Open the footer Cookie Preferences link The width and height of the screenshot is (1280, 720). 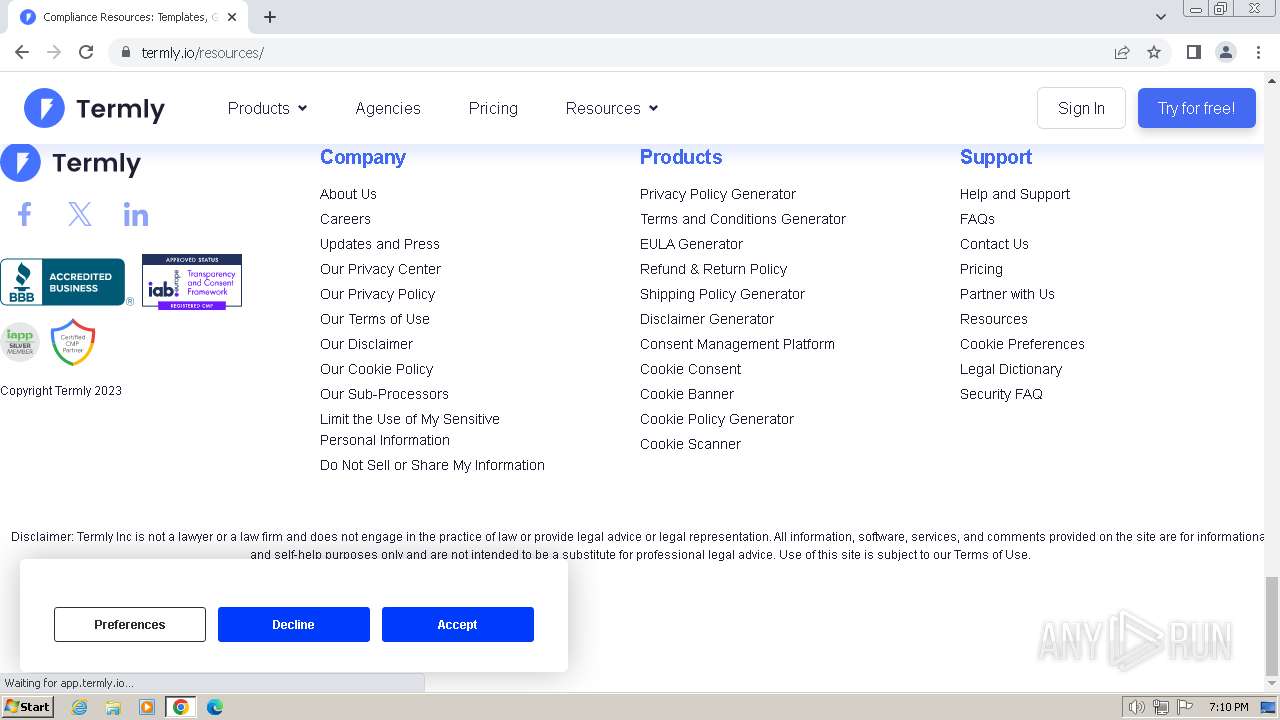click(1022, 344)
